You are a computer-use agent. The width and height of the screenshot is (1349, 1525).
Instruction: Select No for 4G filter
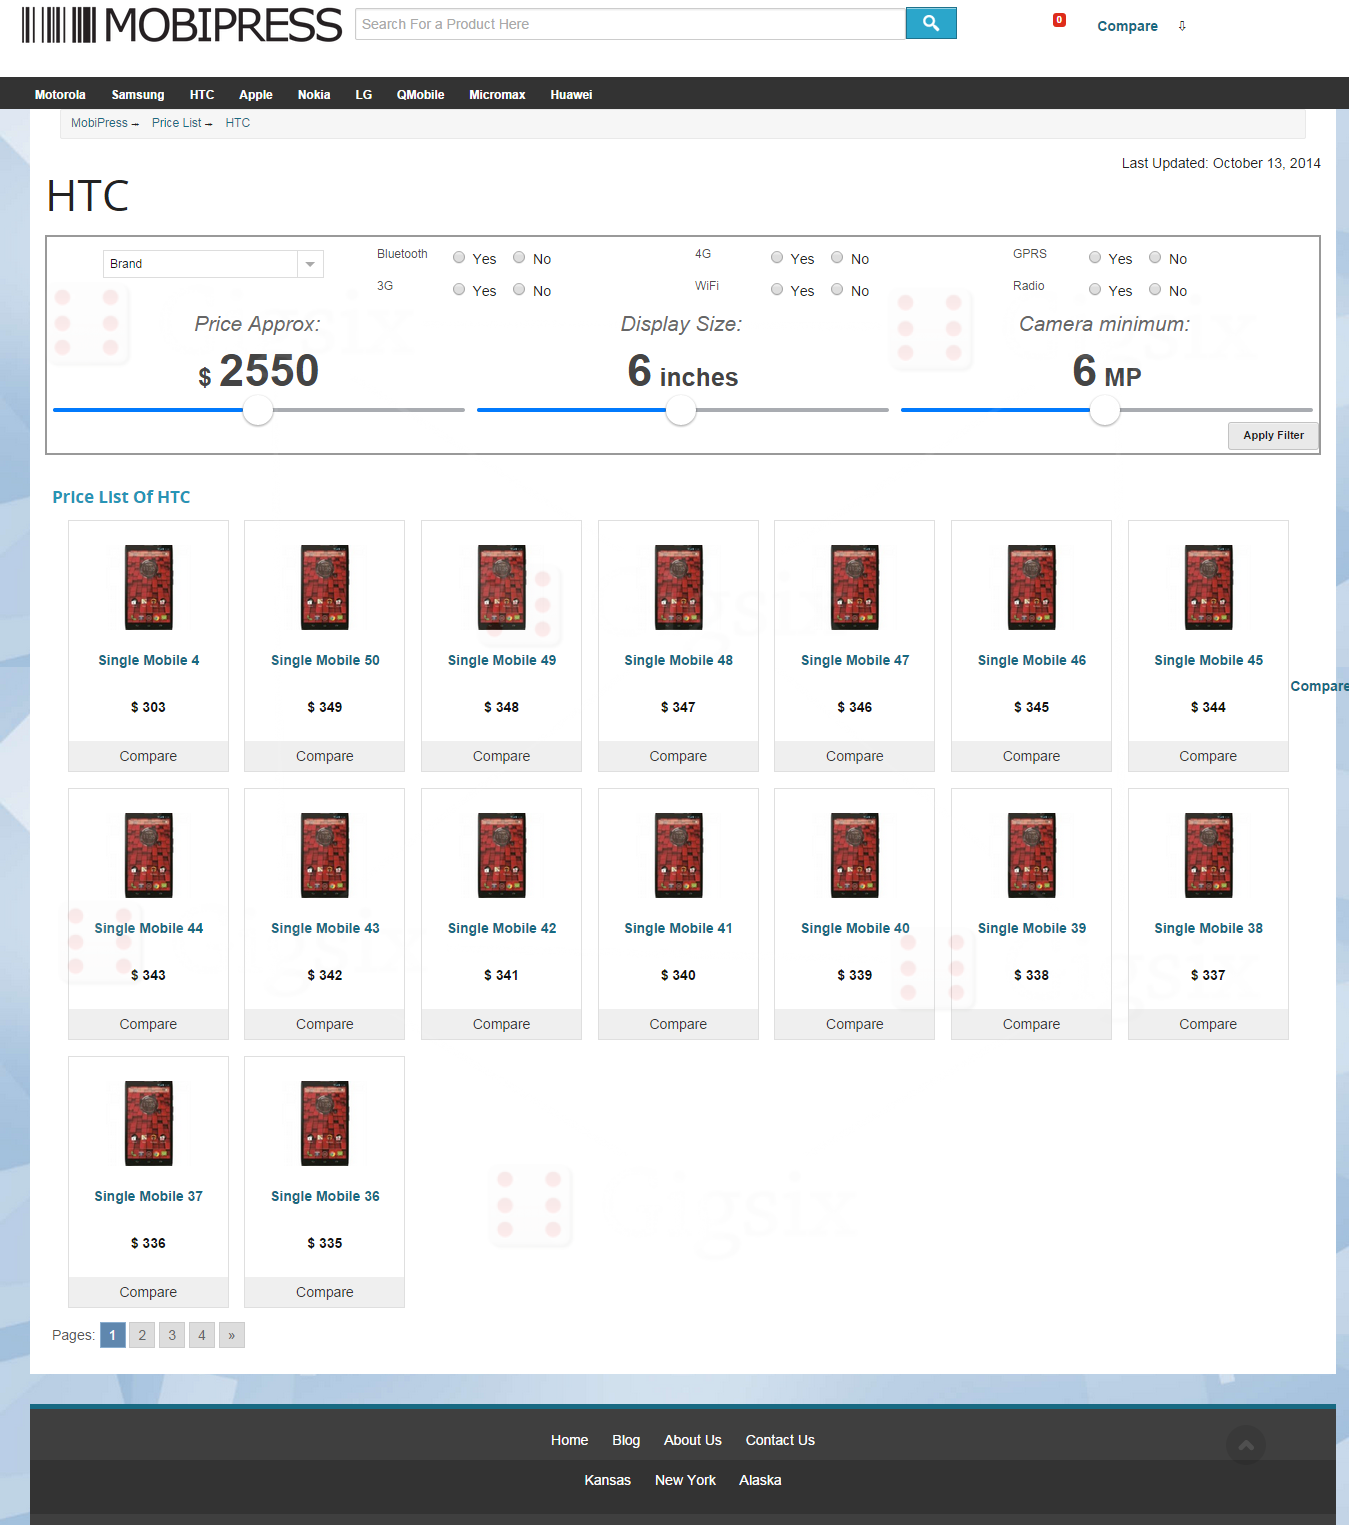tap(837, 258)
